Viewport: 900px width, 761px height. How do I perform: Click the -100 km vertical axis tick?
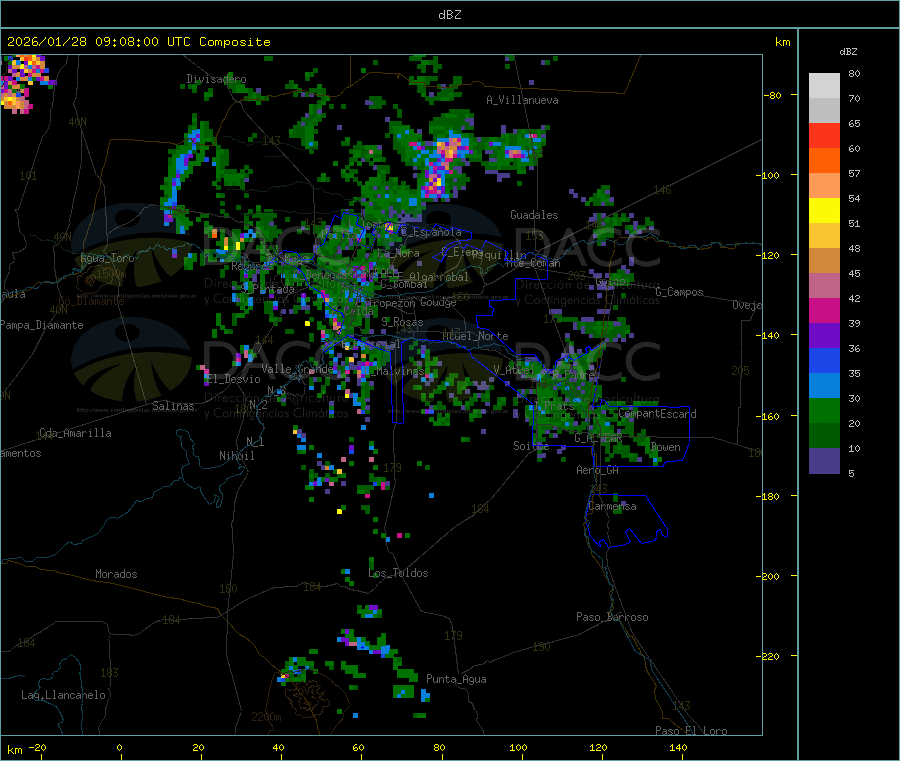click(x=768, y=175)
